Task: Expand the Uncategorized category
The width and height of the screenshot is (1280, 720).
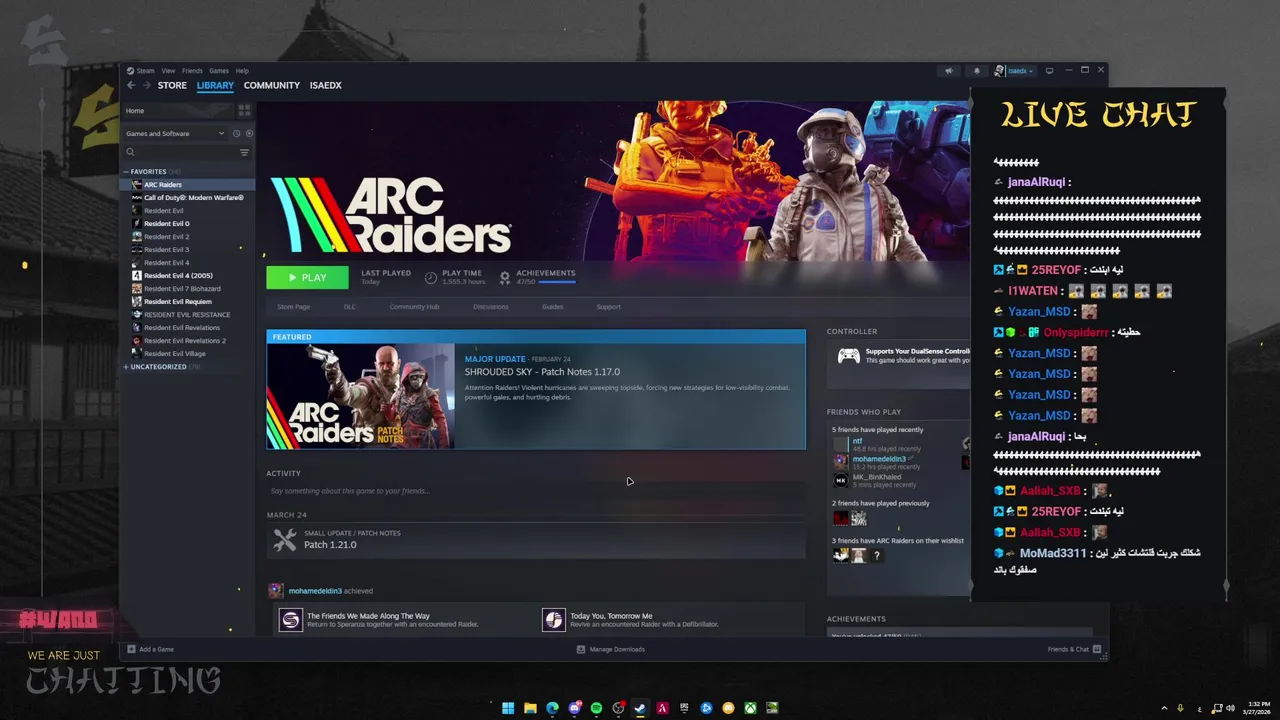Action: tap(126, 367)
